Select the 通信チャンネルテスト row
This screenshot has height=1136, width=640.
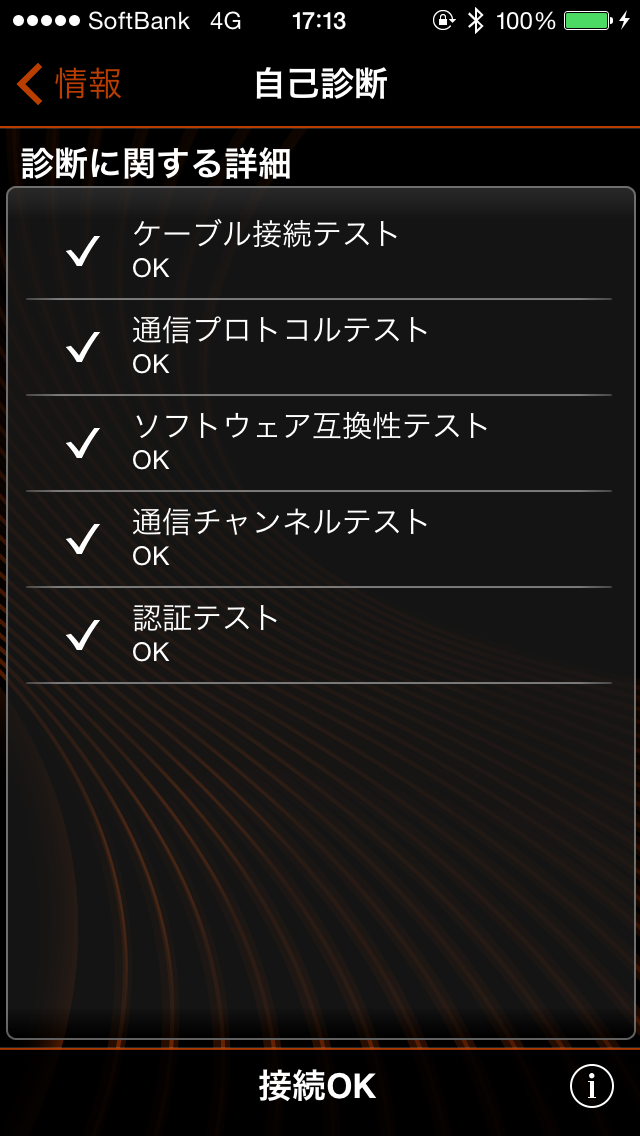click(318, 538)
